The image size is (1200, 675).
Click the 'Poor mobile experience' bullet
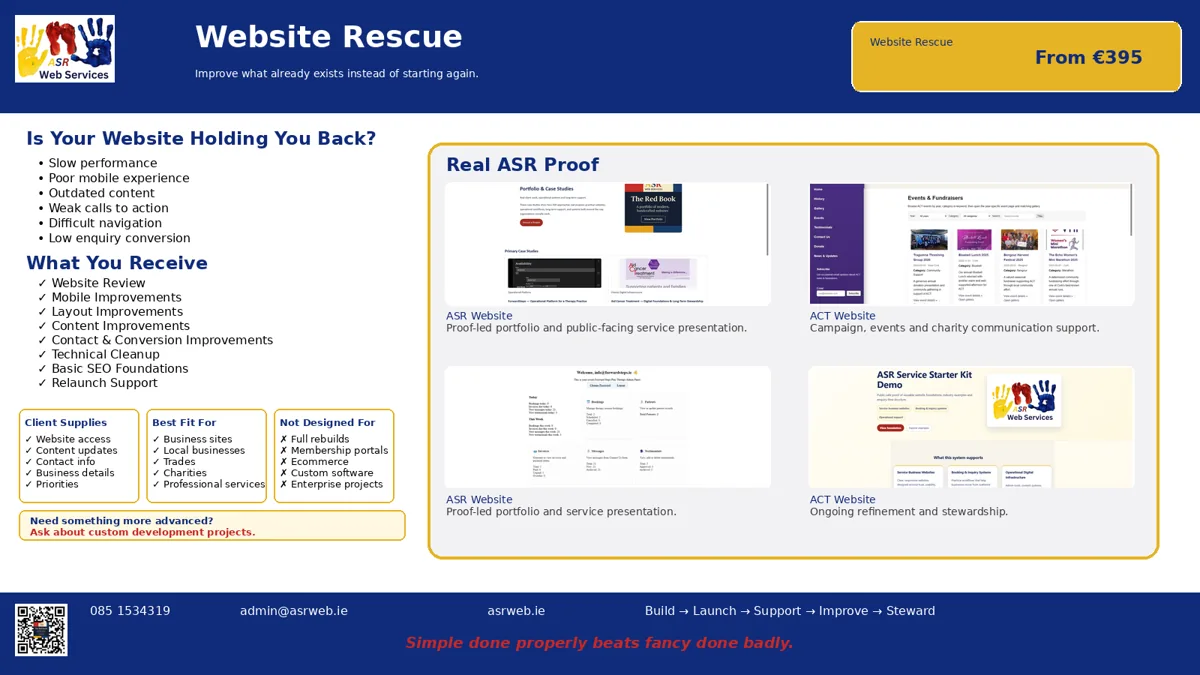(118, 178)
